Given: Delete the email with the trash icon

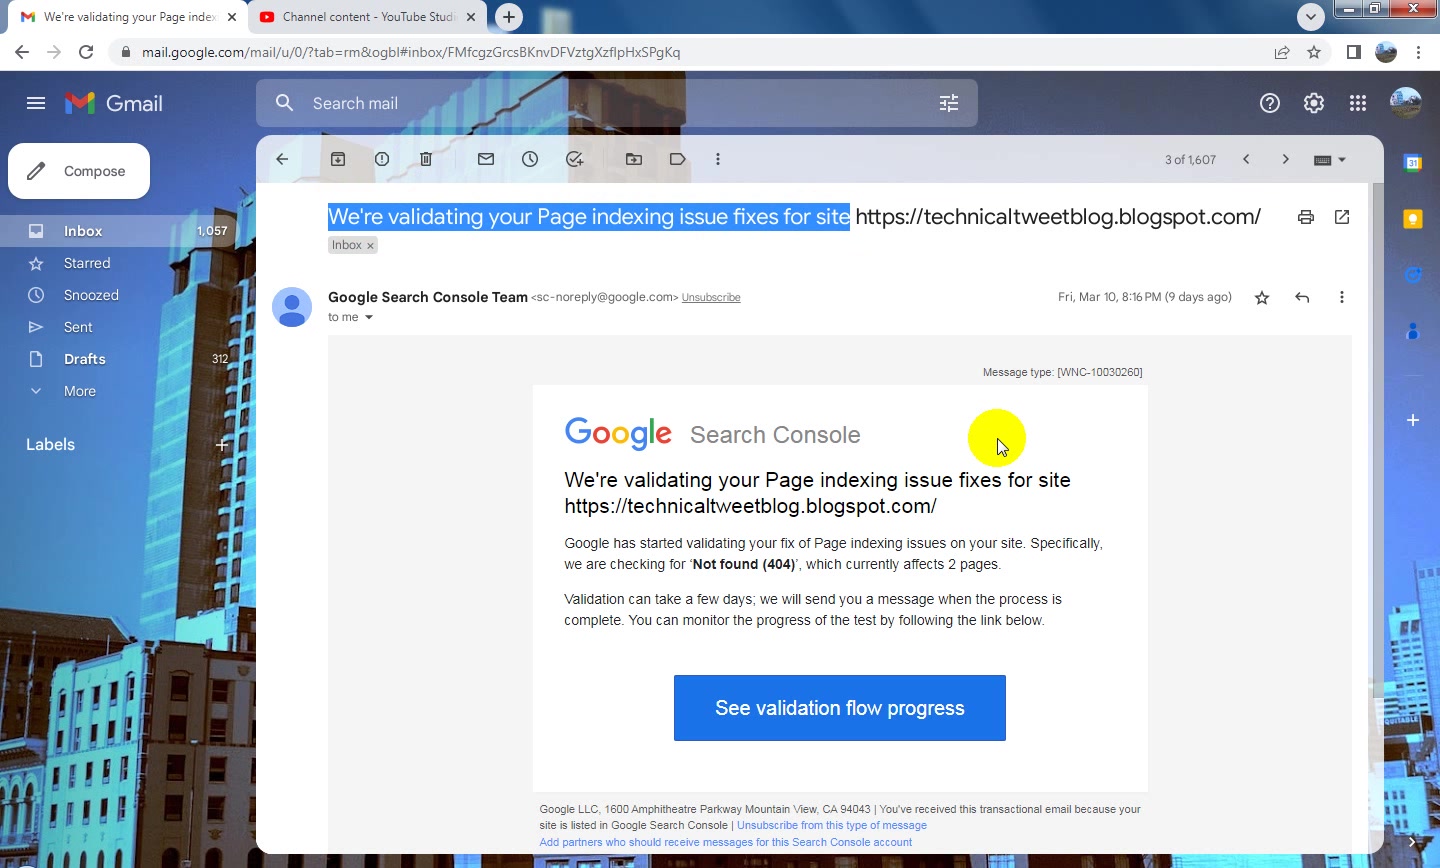Looking at the screenshot, I should point(426,159).
